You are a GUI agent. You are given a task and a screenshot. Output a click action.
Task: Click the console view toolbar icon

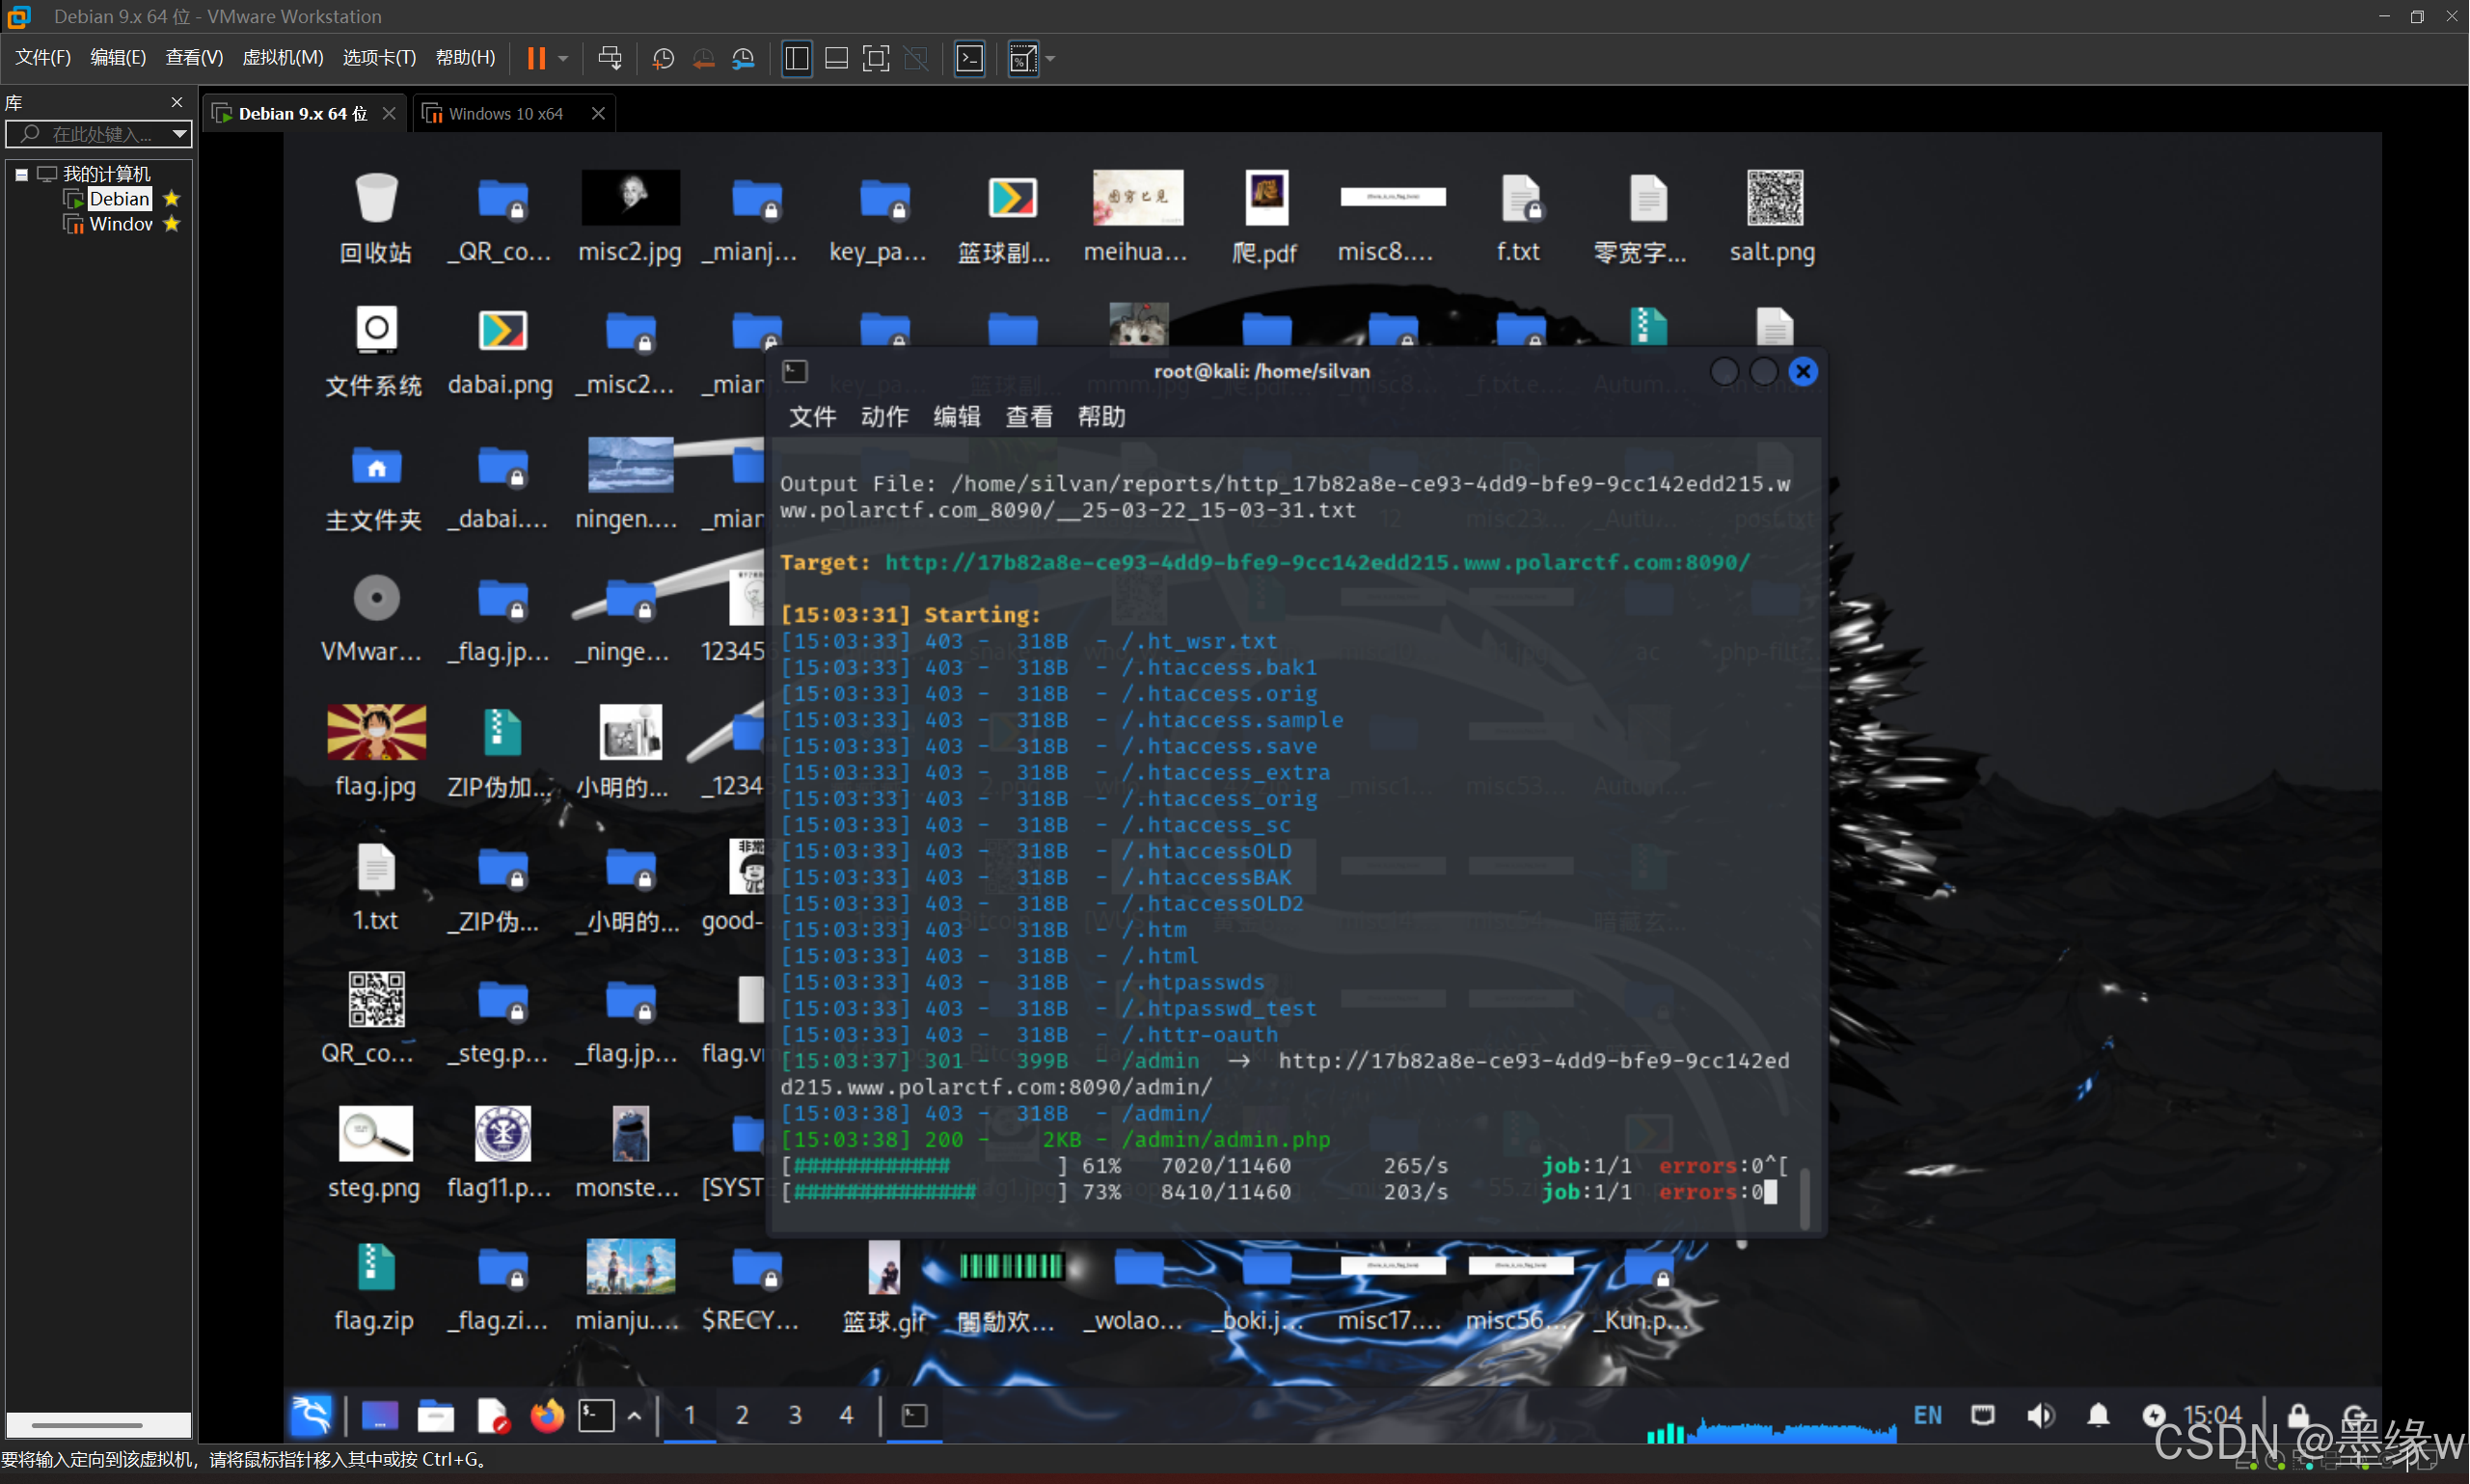(x=969, y=58)
